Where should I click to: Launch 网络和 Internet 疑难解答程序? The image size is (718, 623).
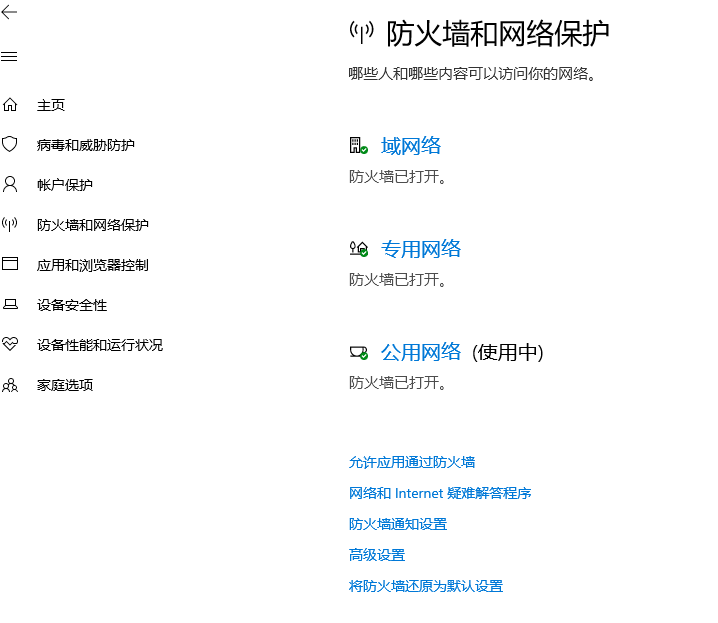(440, 493)
